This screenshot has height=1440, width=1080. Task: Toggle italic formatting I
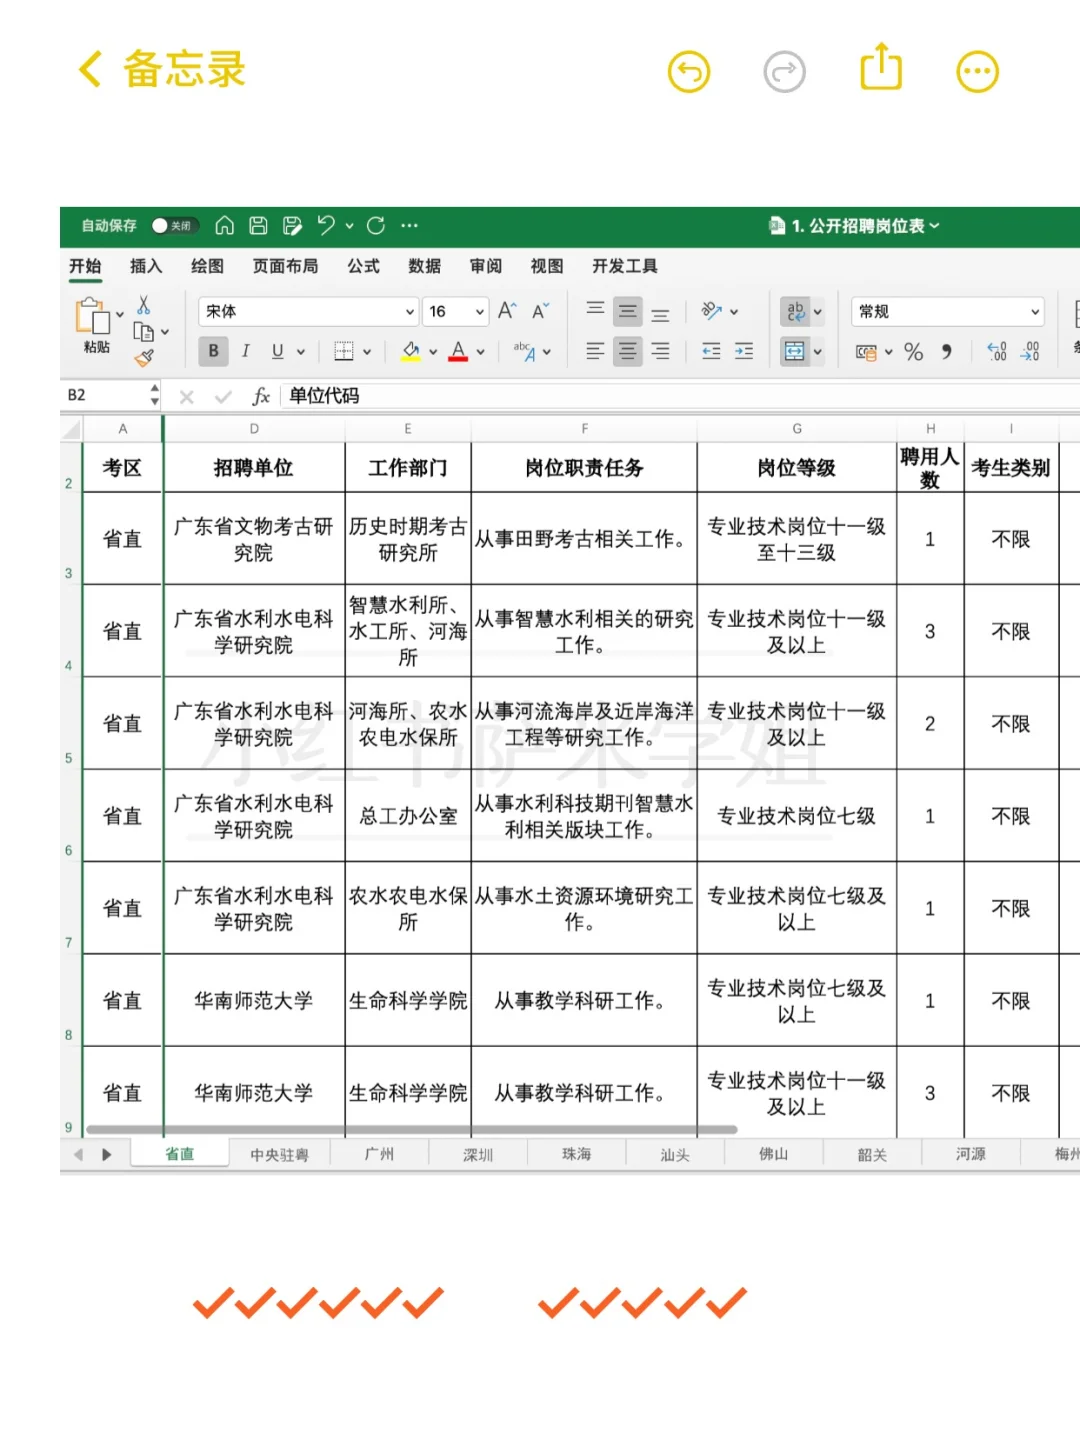[x=245, y=351]
